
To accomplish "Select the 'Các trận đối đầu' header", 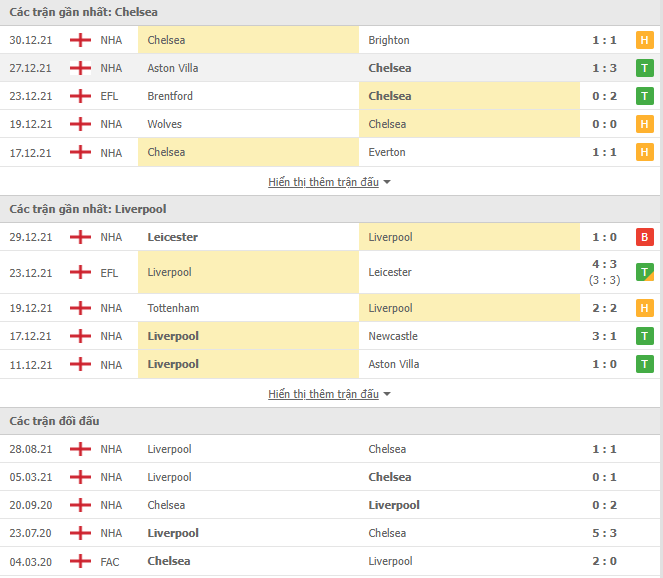I will click(x=55, y=421).
